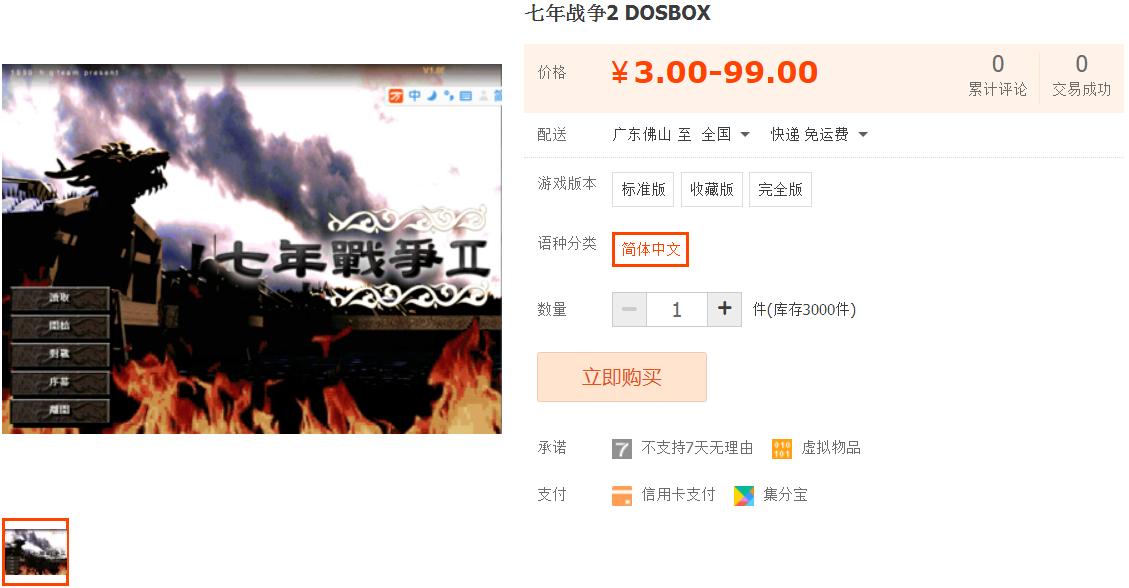Image resolution: width=1129 pixels, height=588 pixels.
Task: Expand the 快递 免运费 shipping dropdown
Action: [x=819, y=135]
